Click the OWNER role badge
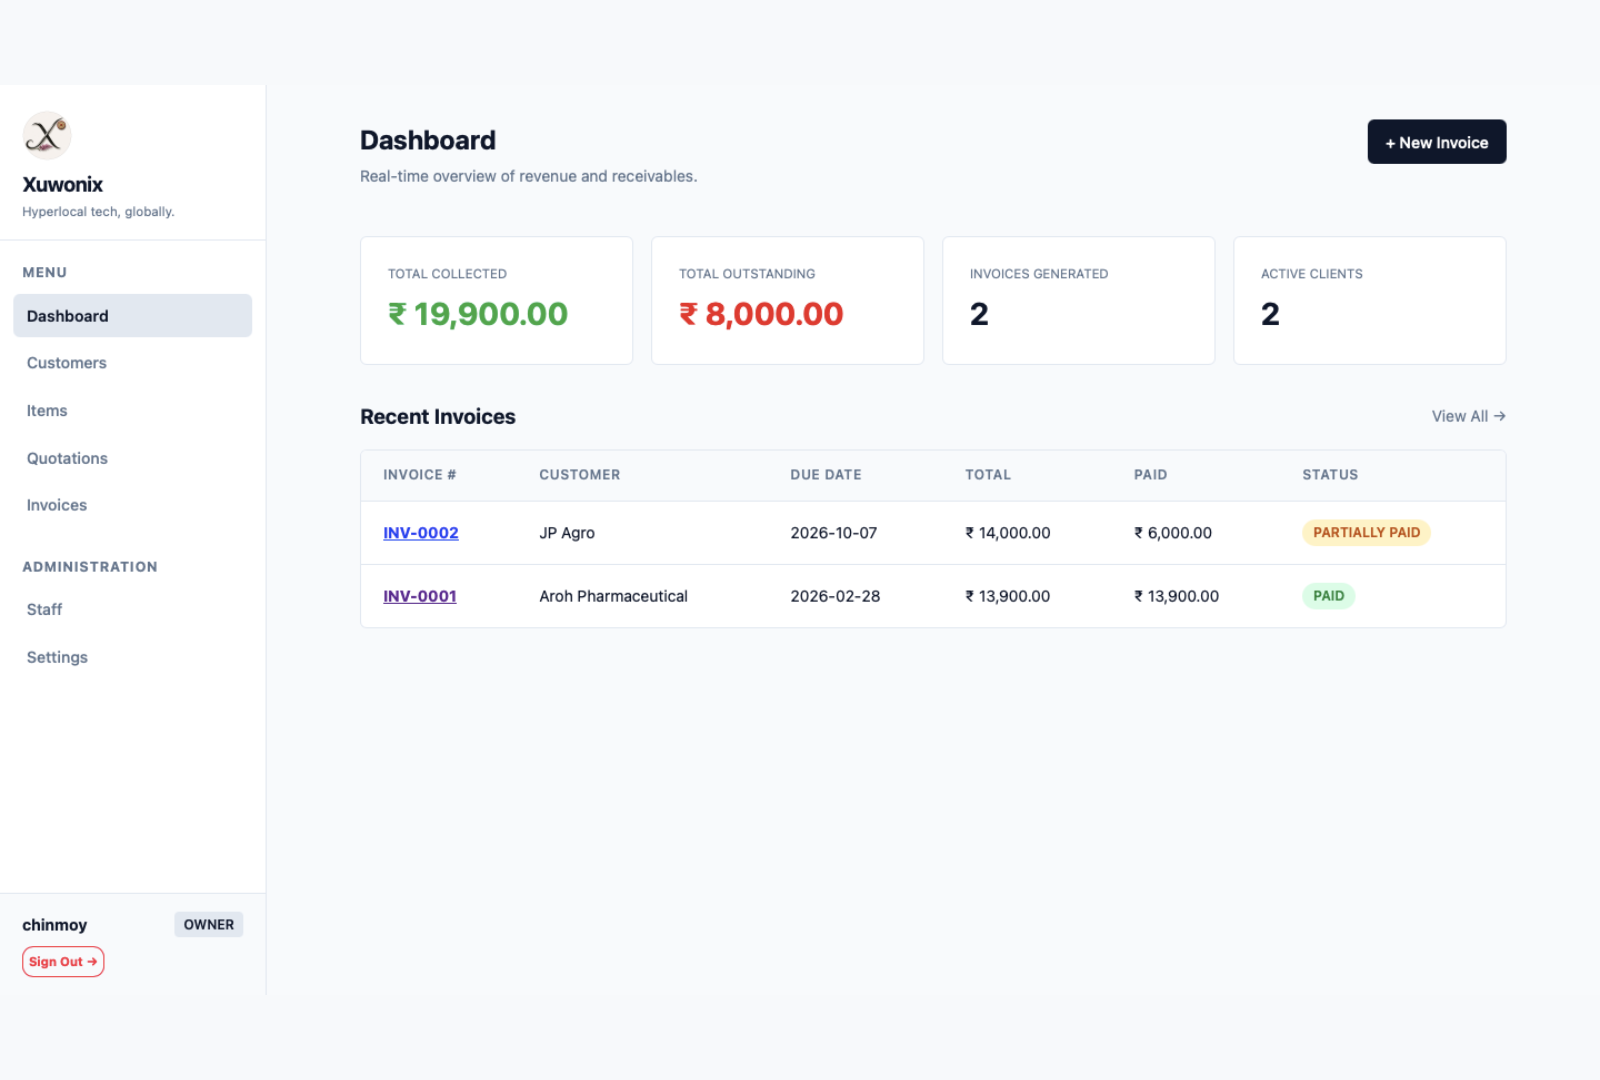This screenshot has height=1080, width=1600. point(208,925)
